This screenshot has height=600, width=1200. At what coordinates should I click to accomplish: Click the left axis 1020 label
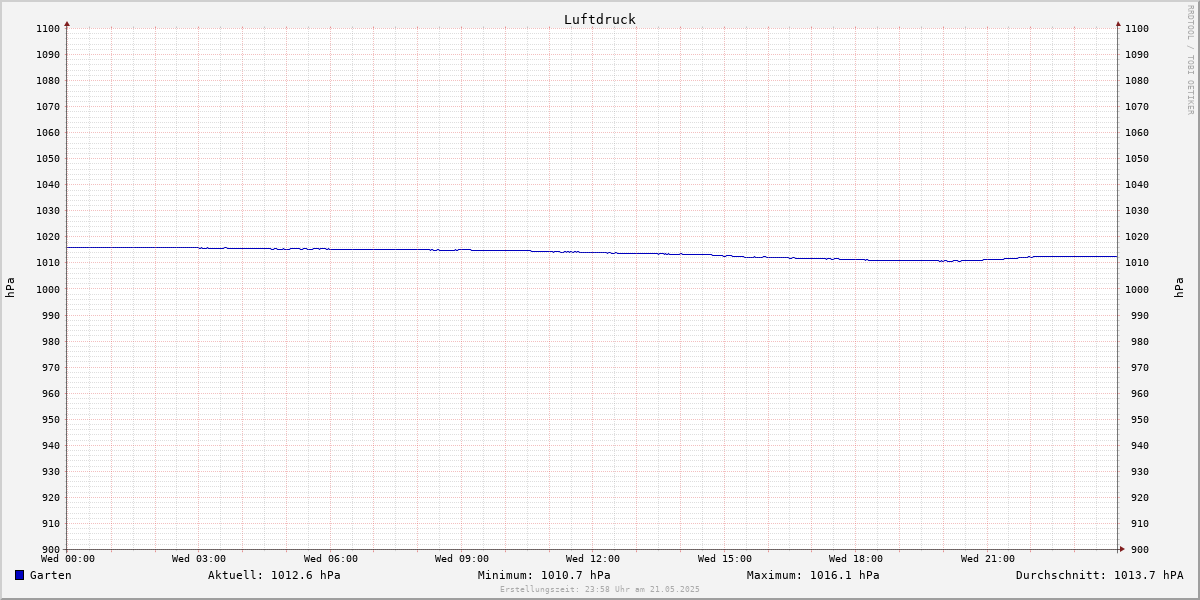[x=48, y=237]
